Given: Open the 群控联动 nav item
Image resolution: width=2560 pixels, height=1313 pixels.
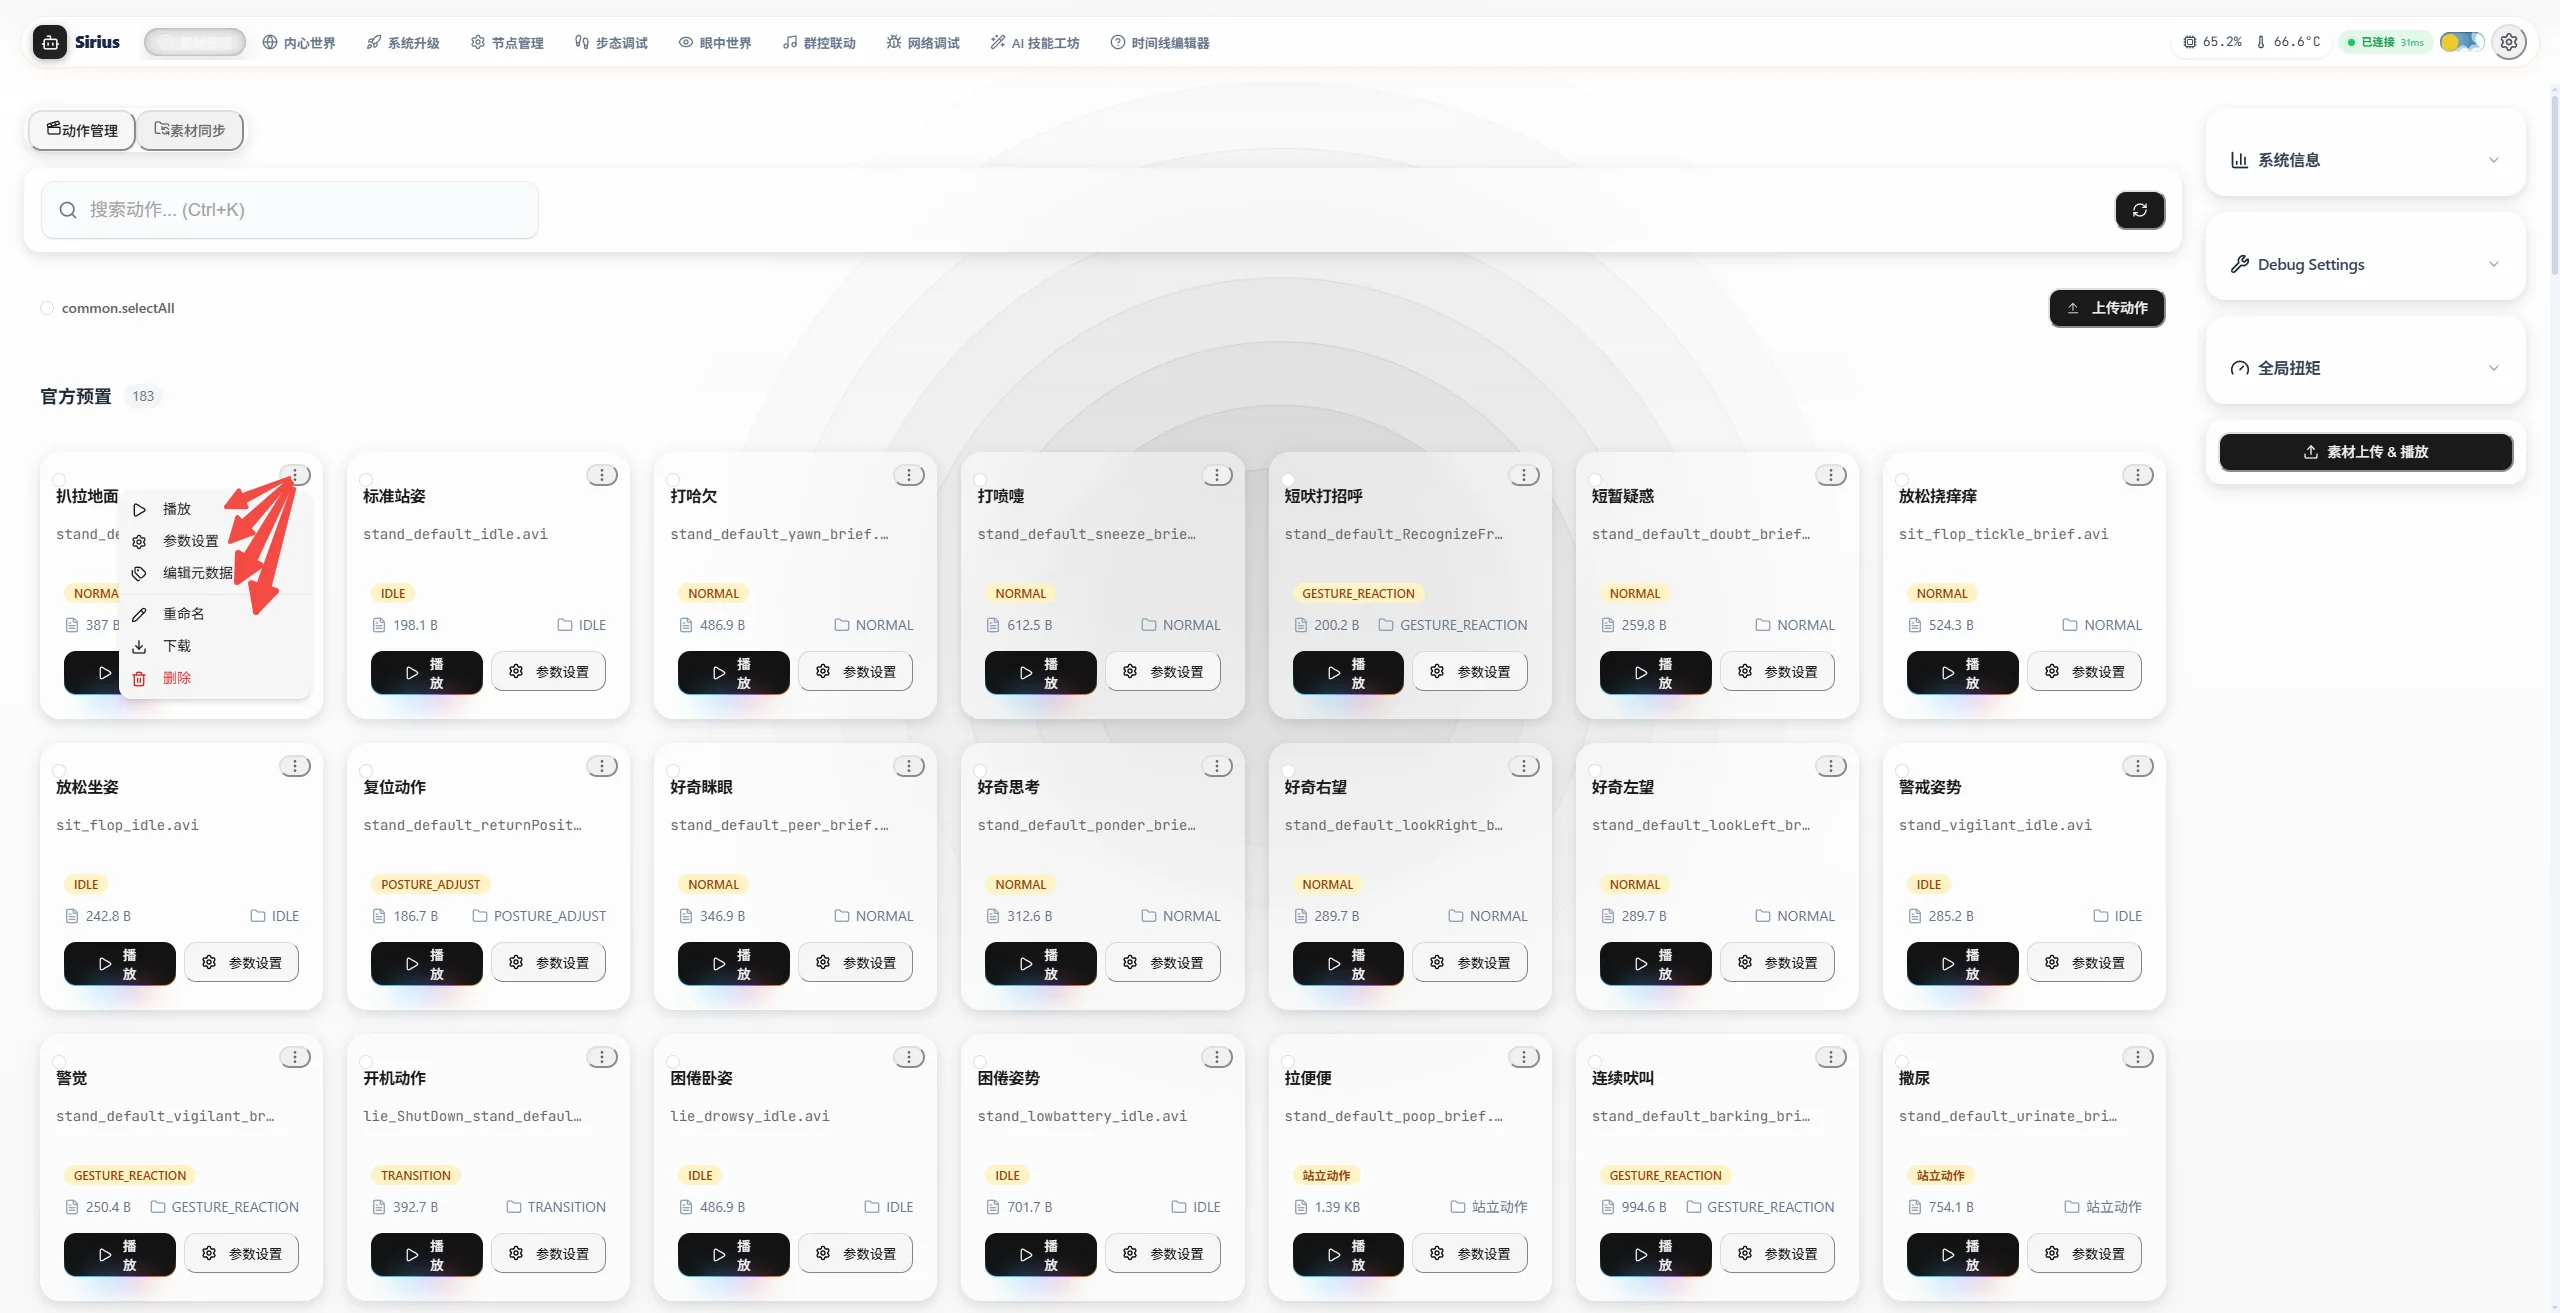Looking at the screenshot, I should tap(819, 43).
